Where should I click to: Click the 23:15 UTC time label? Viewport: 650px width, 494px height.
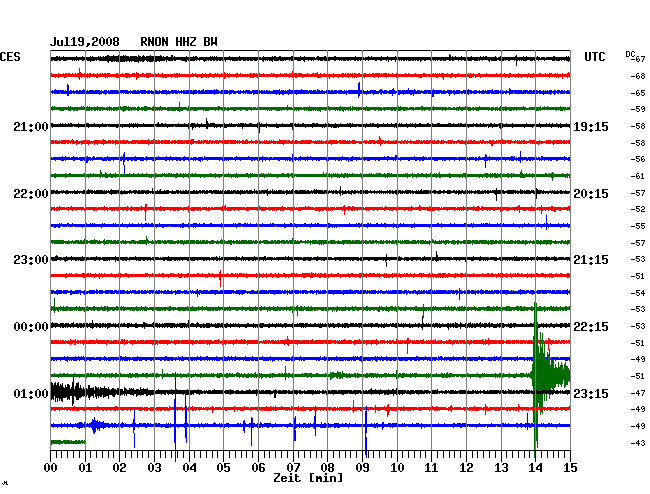(x=591, y=393)
